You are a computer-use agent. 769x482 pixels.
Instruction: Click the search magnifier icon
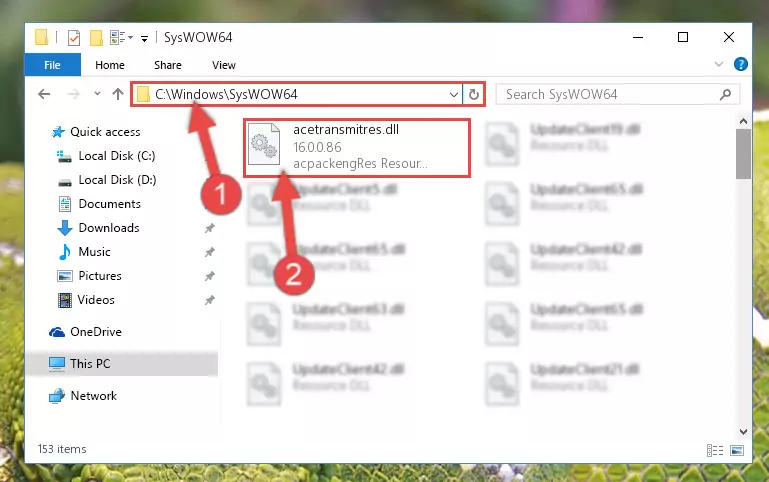point(725,94)
